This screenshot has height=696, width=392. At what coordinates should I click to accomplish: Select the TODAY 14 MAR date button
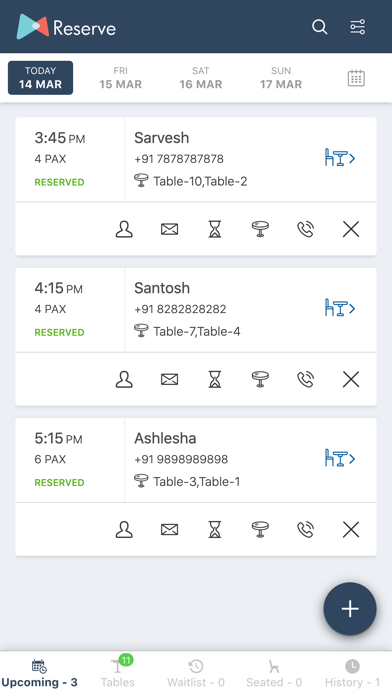point(40,78)
